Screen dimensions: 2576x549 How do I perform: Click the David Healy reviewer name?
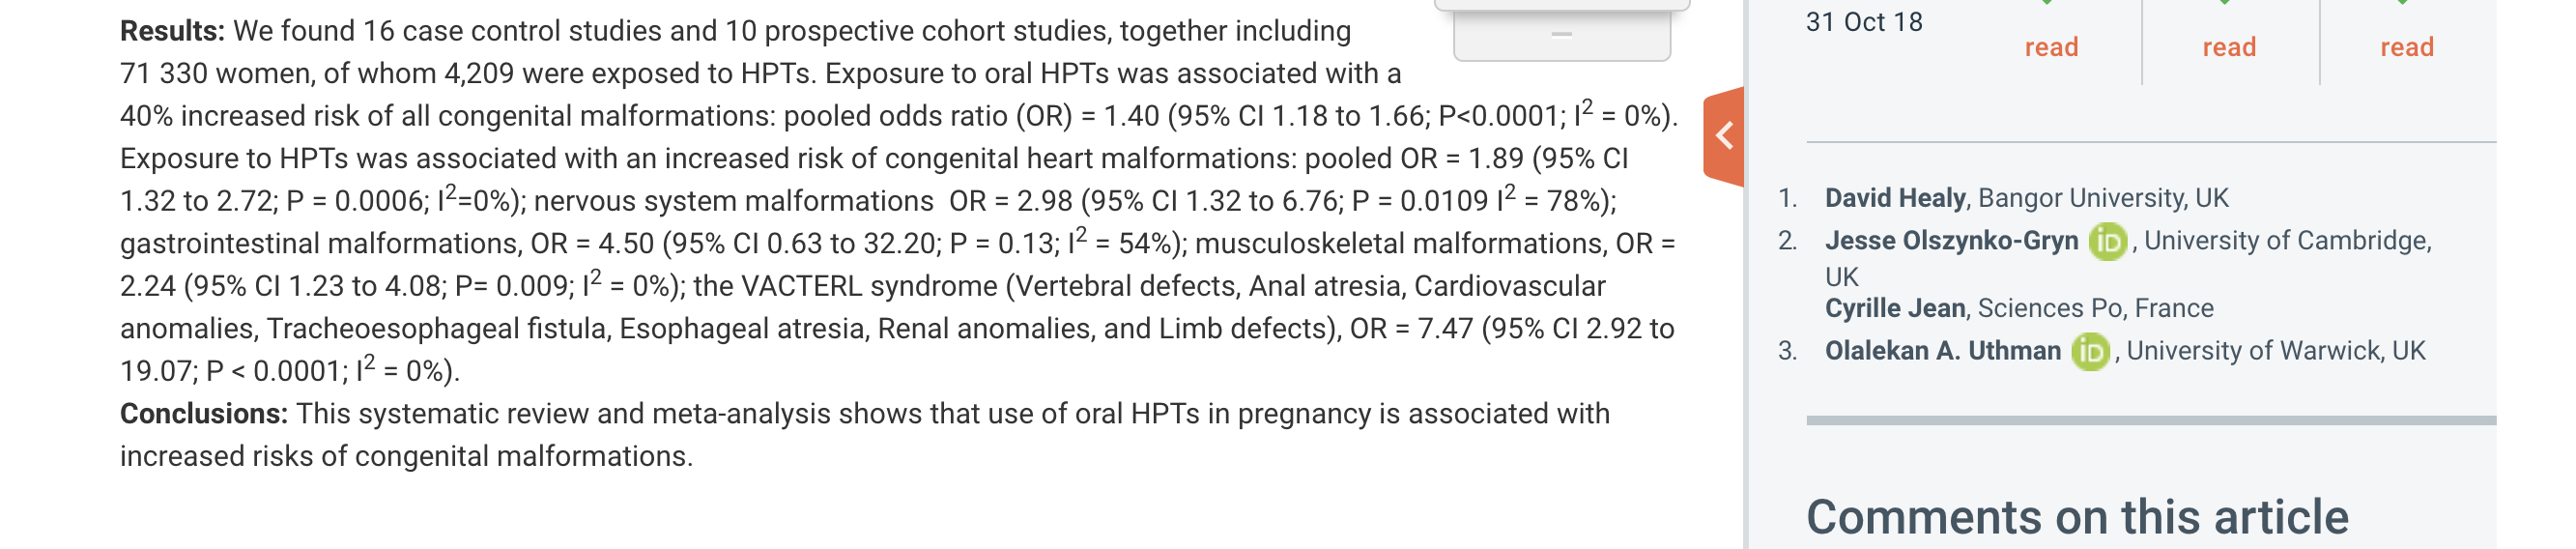tap(1895, 198)
